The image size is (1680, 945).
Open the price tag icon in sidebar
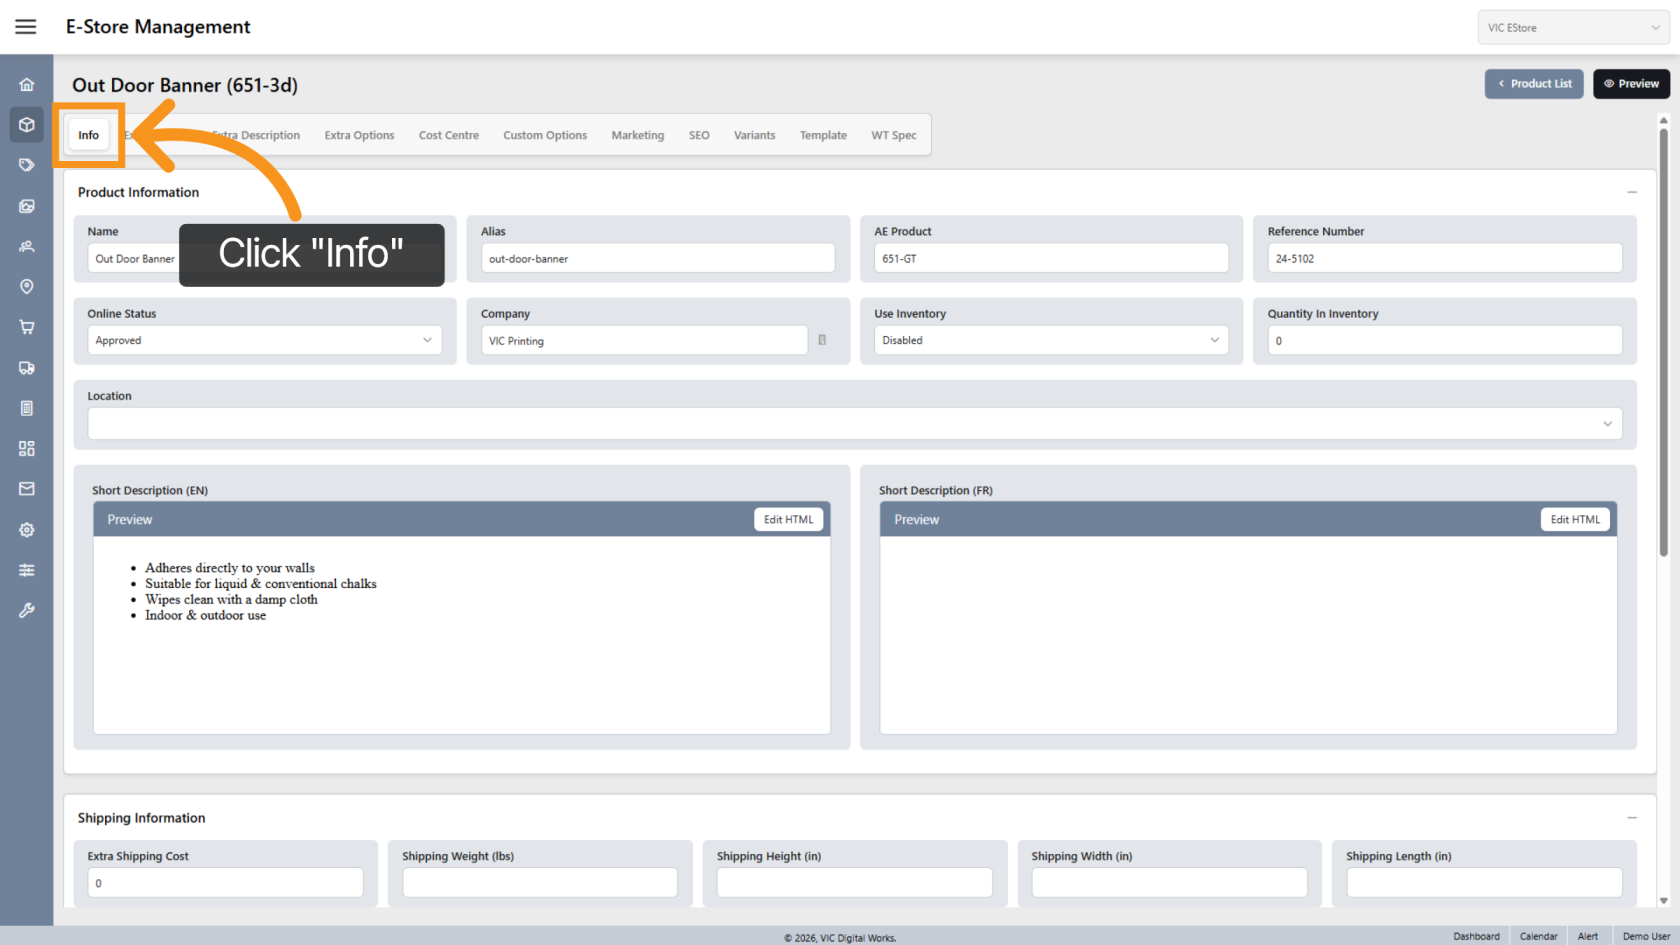[27, 165]
